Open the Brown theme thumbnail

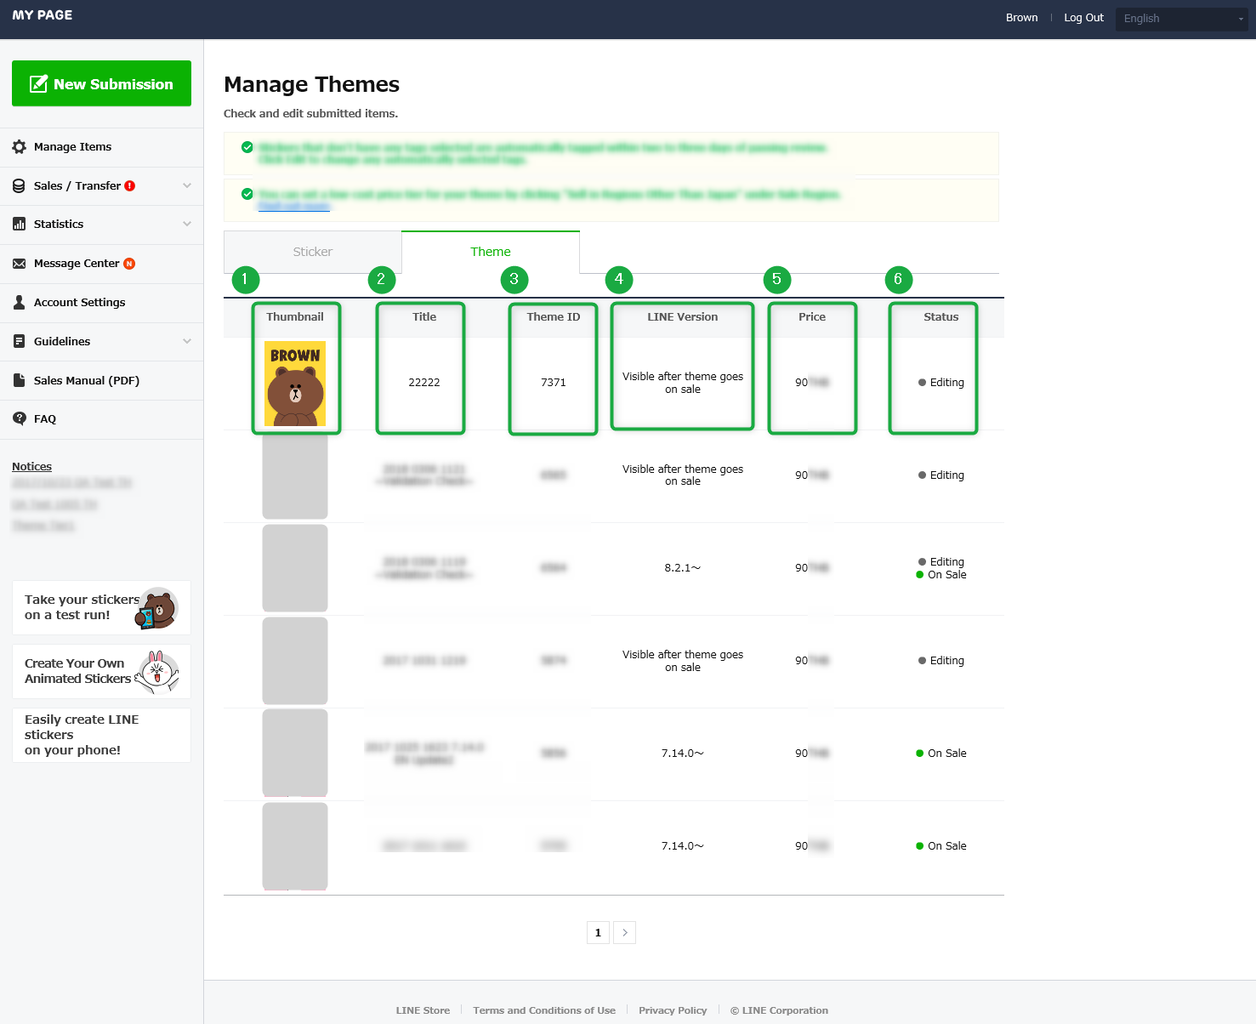295,383
